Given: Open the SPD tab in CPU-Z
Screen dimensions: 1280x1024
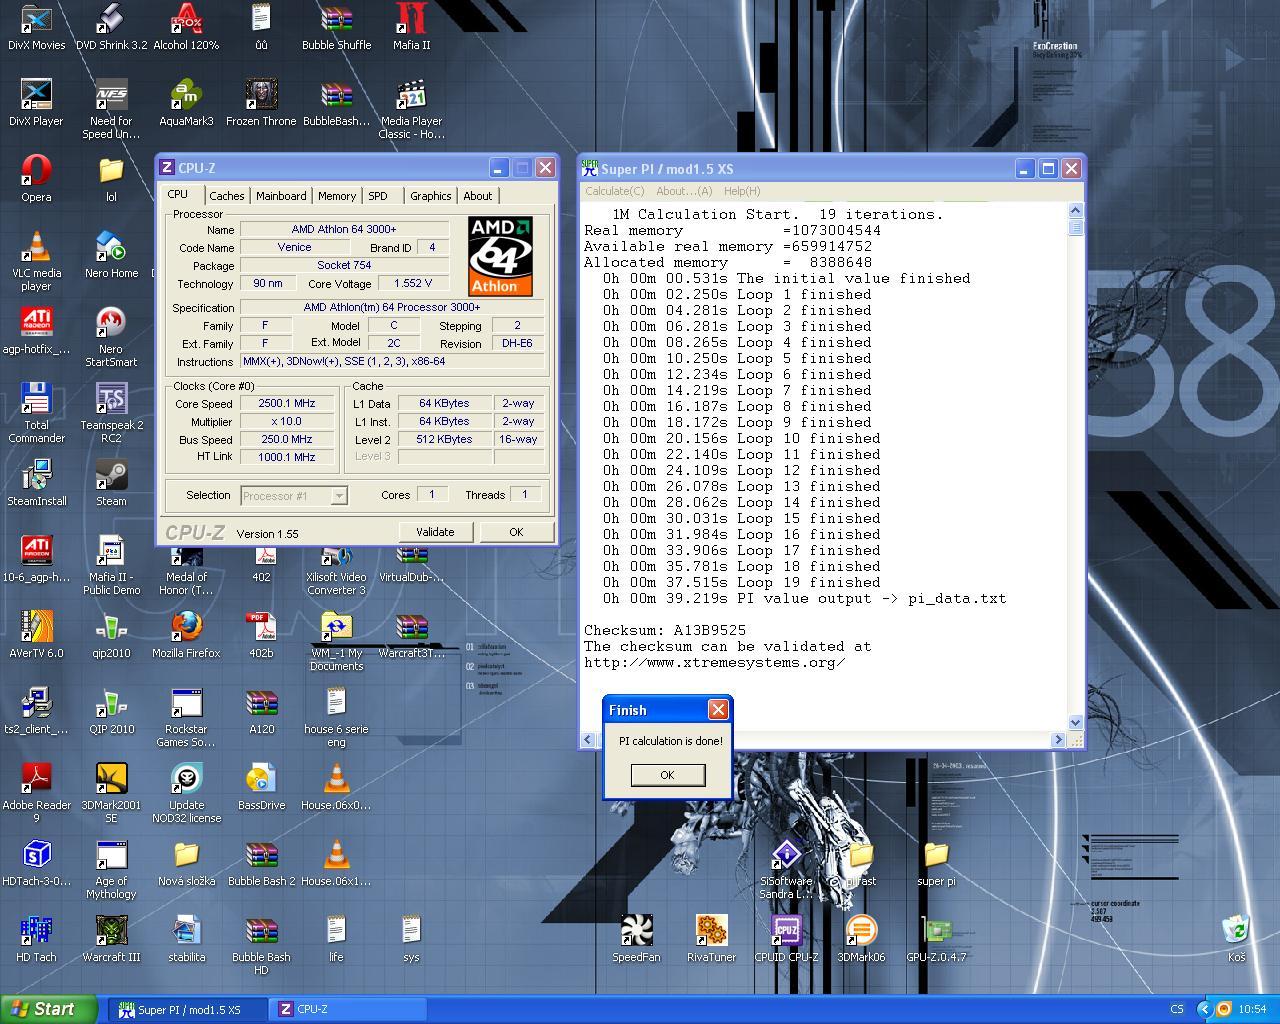Looking at the screenshot, I should coord(378,196).
